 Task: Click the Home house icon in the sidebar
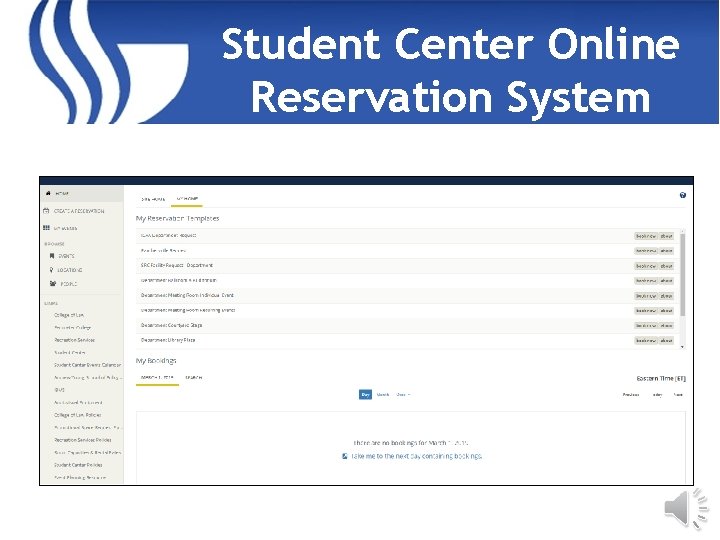coord(48,193)
